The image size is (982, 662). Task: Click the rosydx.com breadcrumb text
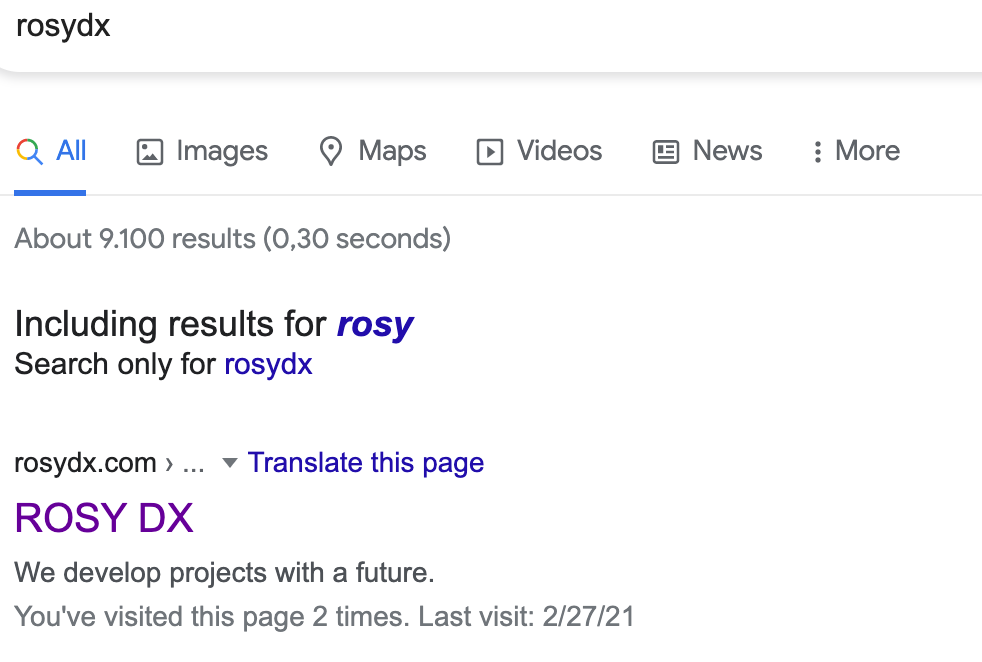(x=85, y=463)
